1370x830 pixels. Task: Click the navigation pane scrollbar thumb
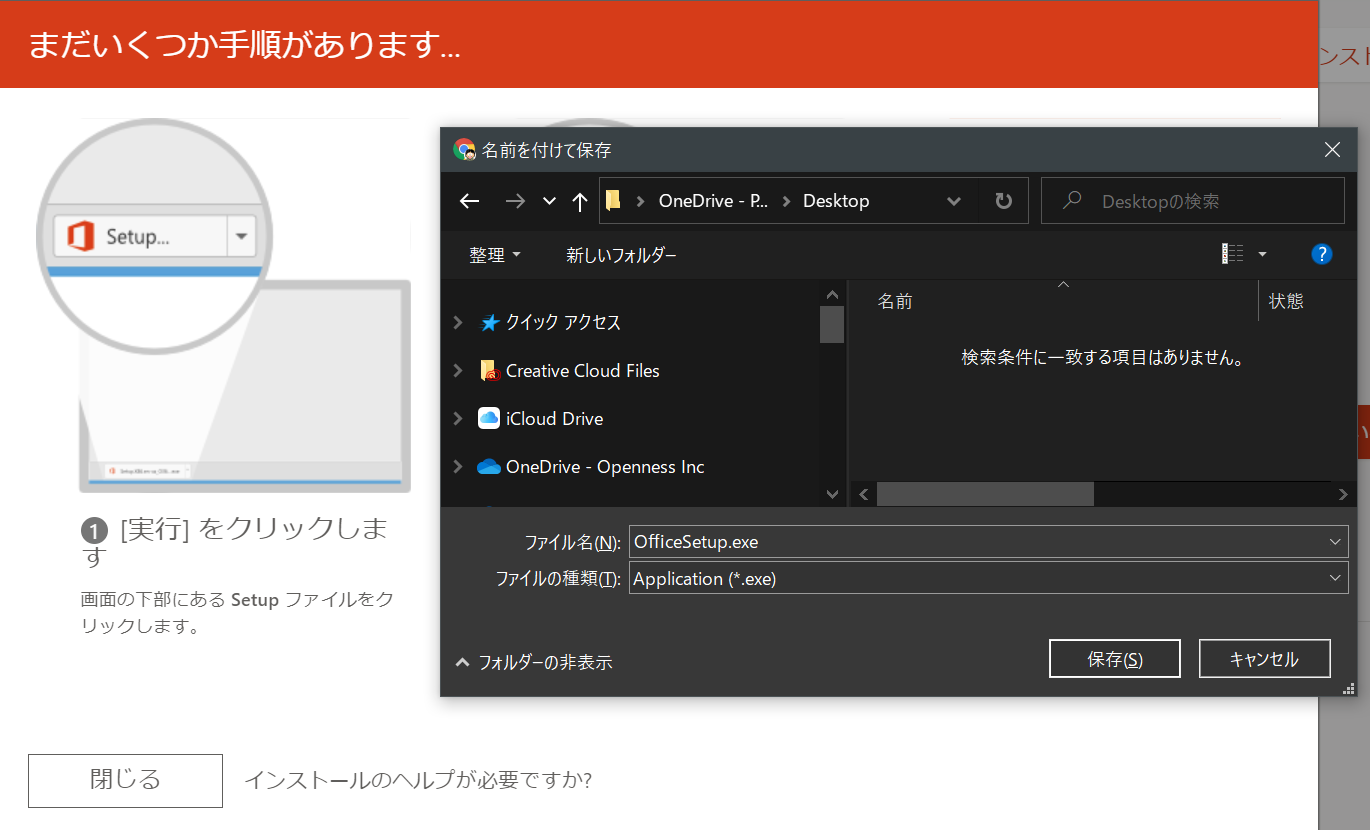[x=832, y=324]
